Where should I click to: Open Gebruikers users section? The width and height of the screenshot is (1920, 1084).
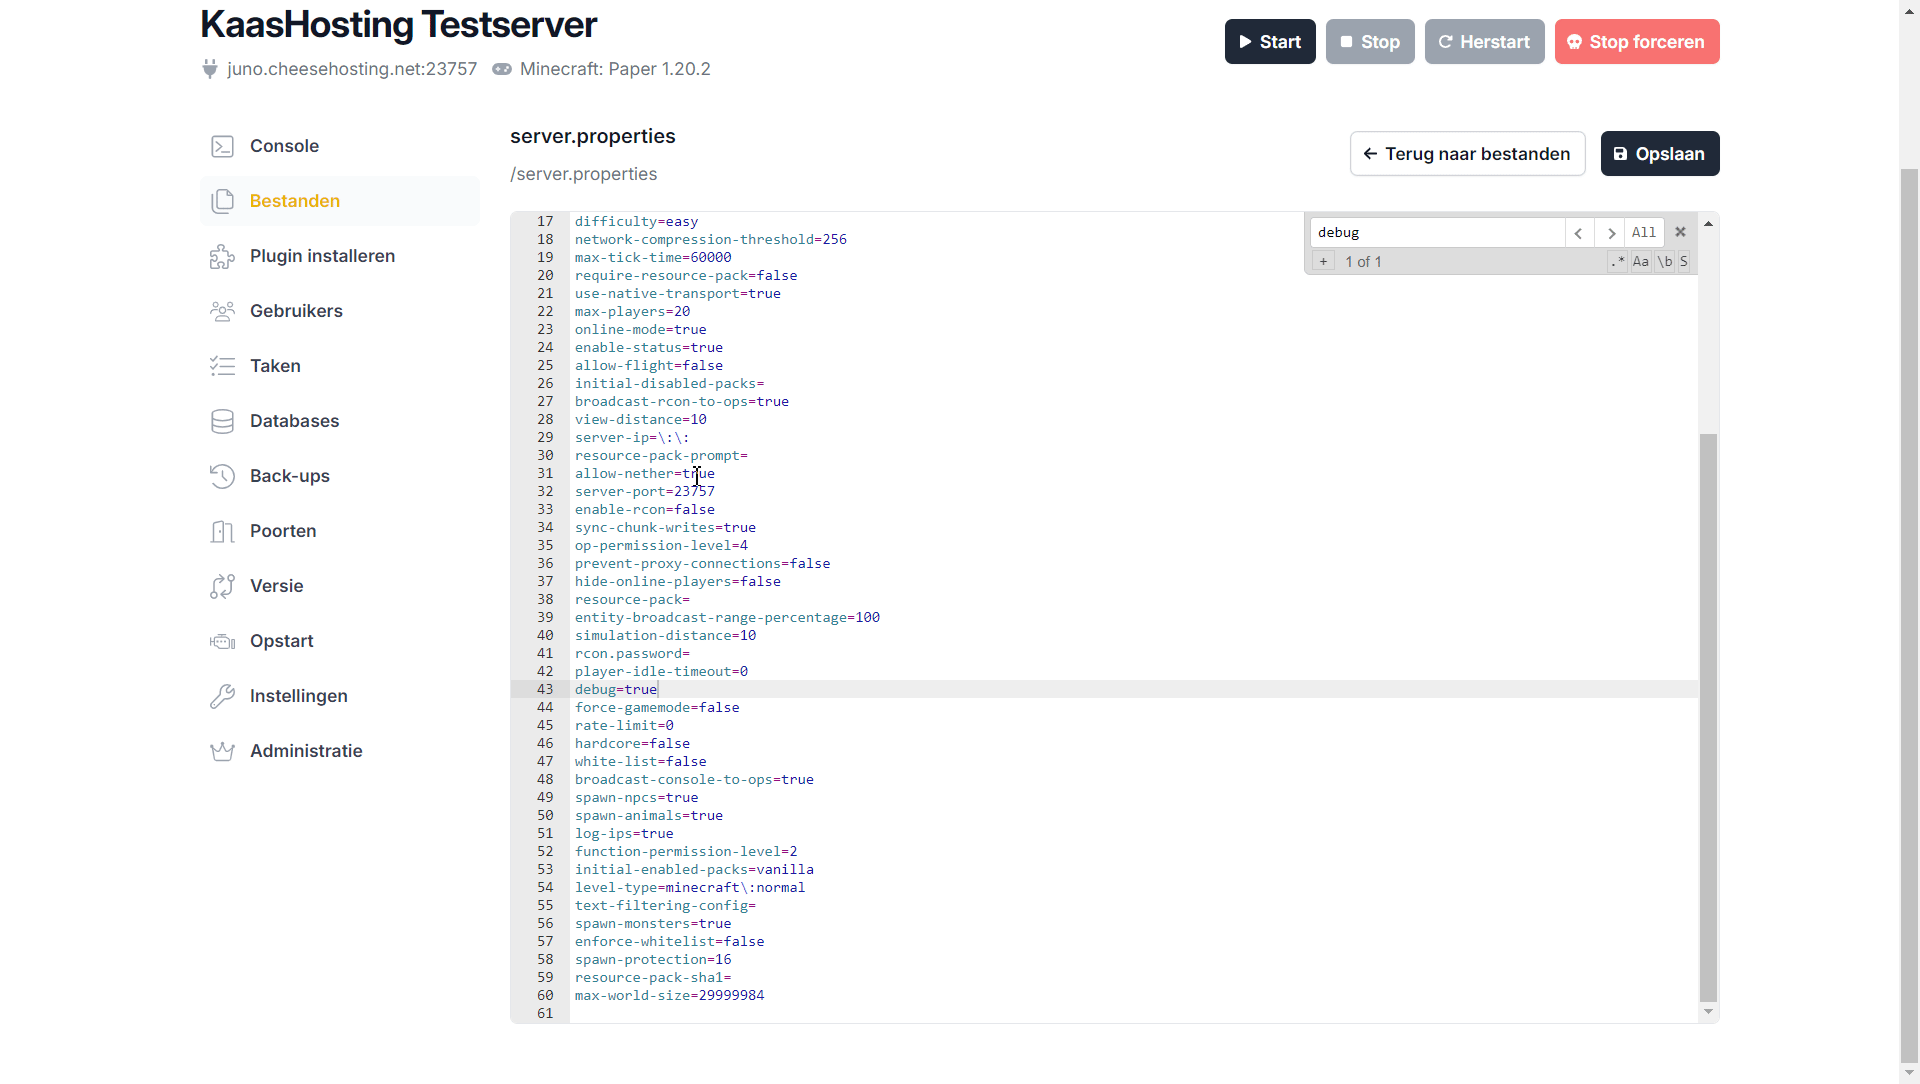(296, 311)
